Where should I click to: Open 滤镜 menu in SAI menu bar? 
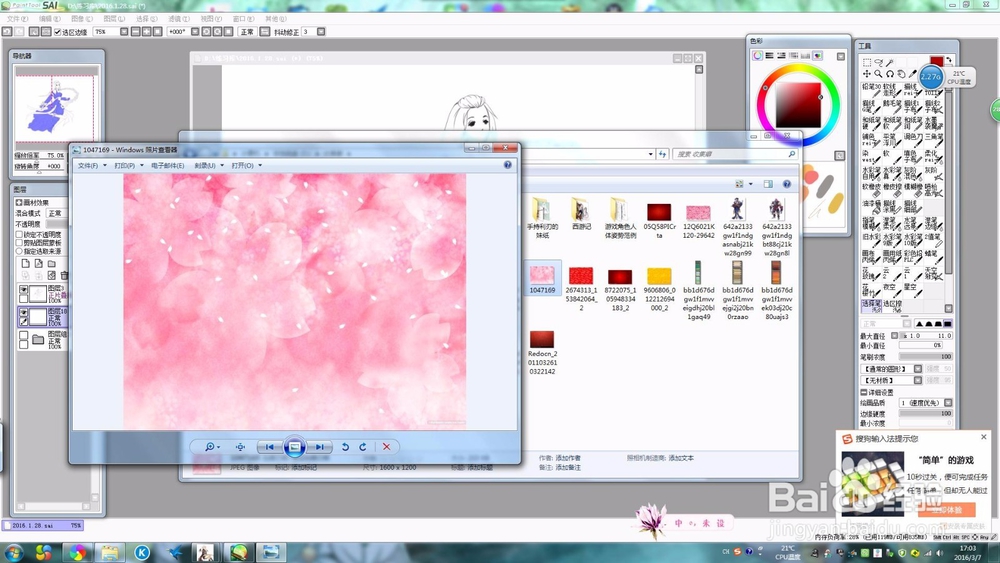179,19
